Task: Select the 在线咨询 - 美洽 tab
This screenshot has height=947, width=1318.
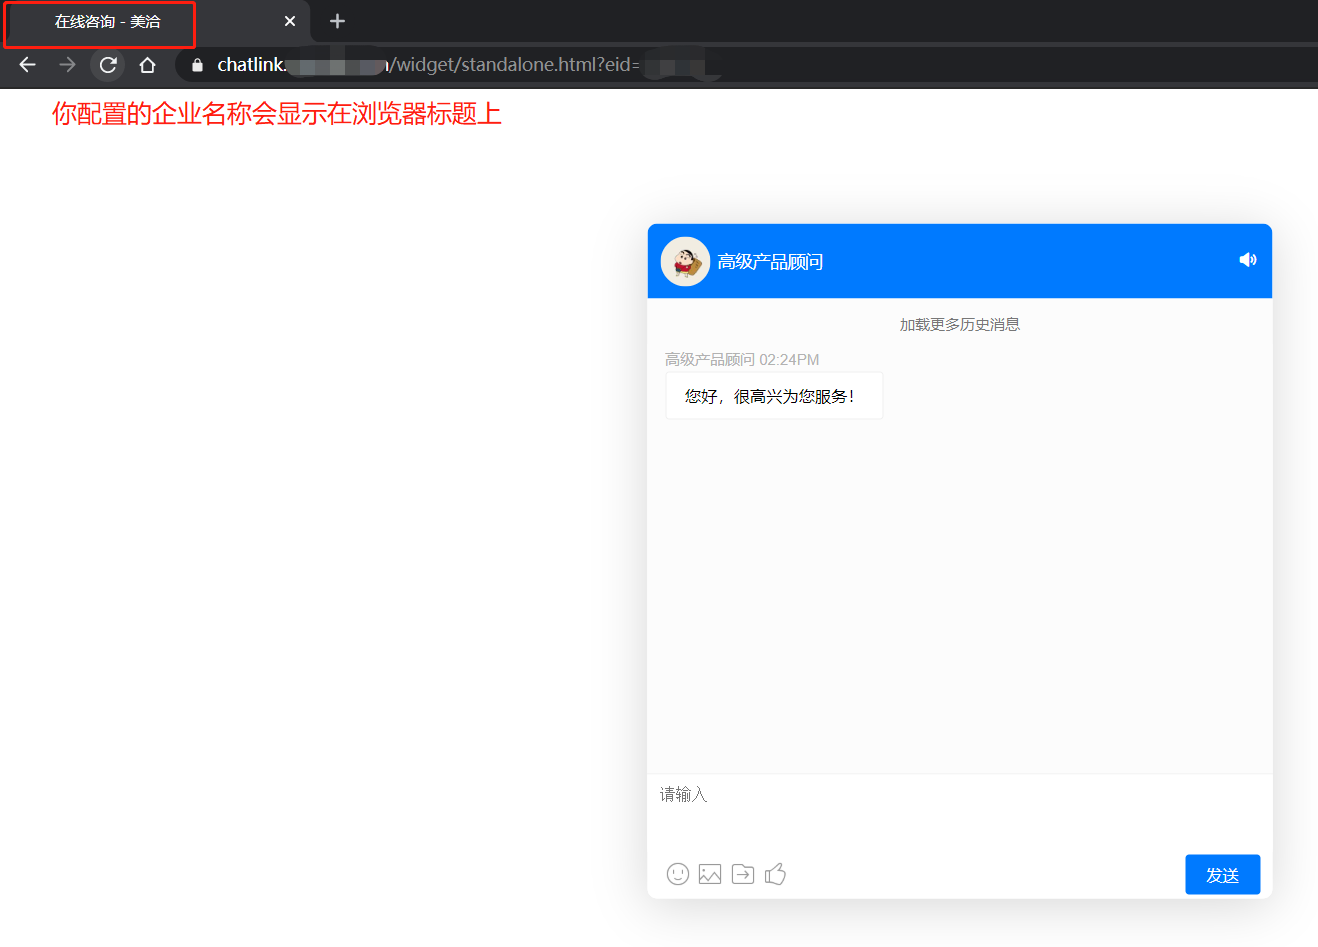Action: 155,22
